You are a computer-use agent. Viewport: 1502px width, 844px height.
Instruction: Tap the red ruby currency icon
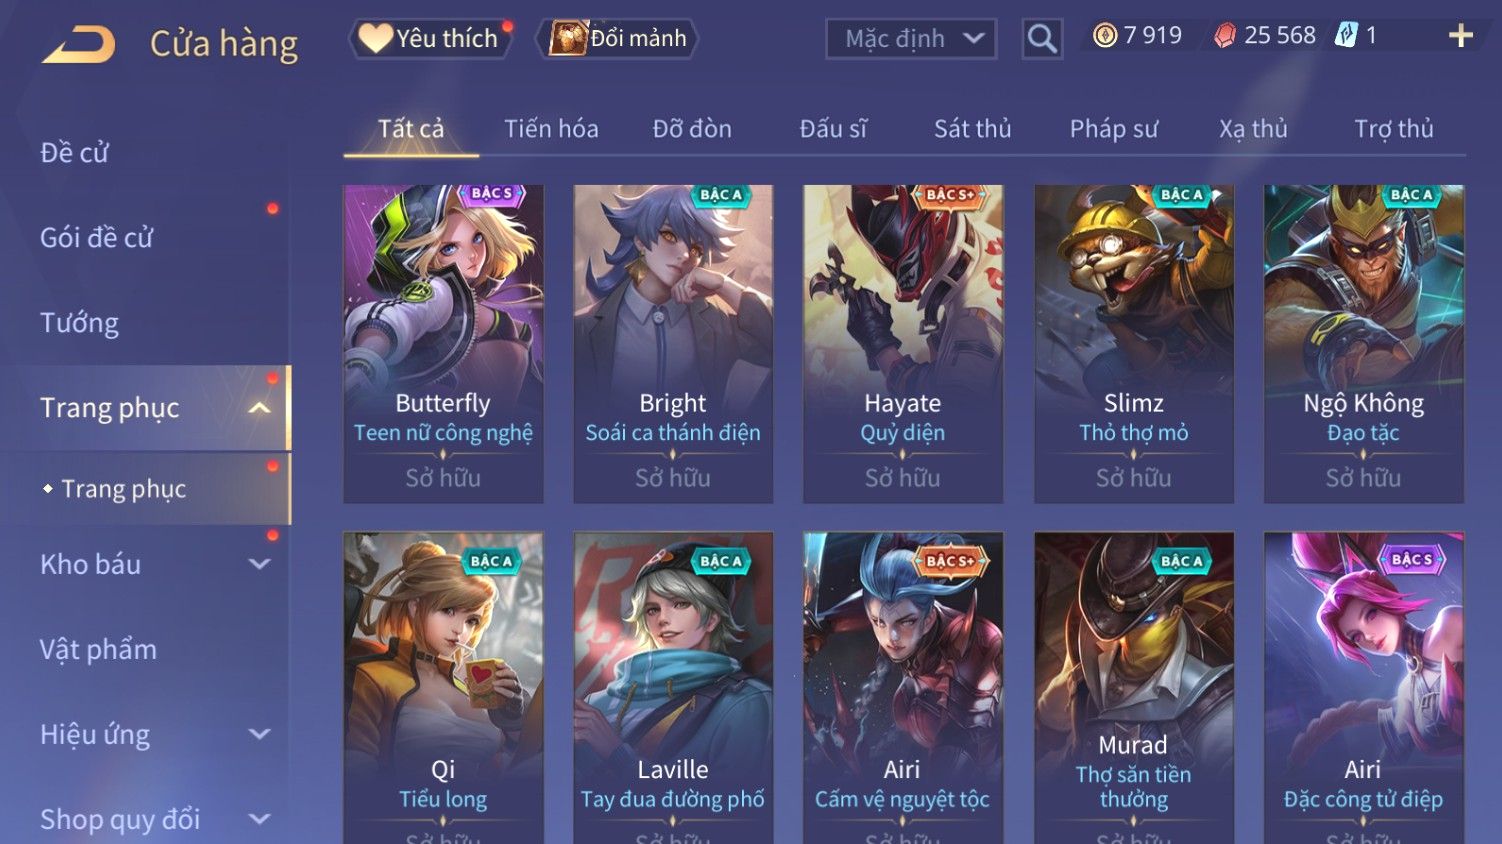coord(1225,37)
